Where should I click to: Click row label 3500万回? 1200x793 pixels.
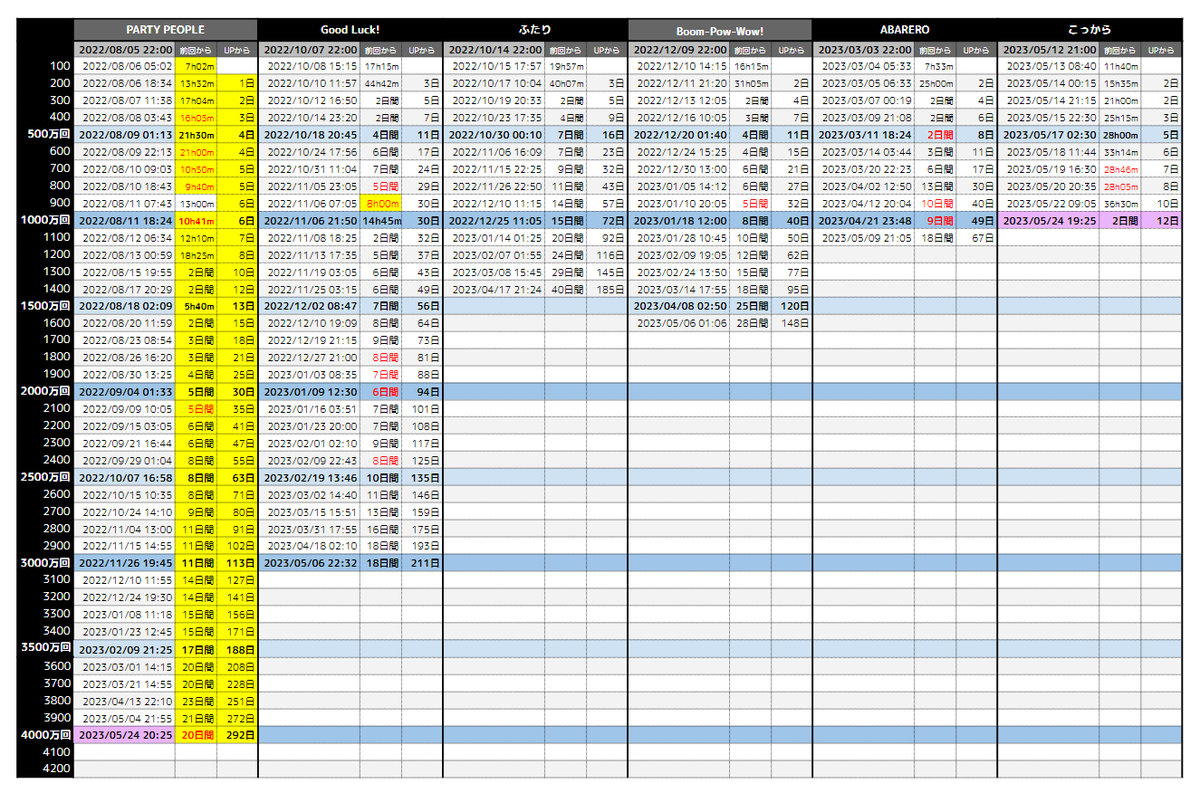coord(47,648)
